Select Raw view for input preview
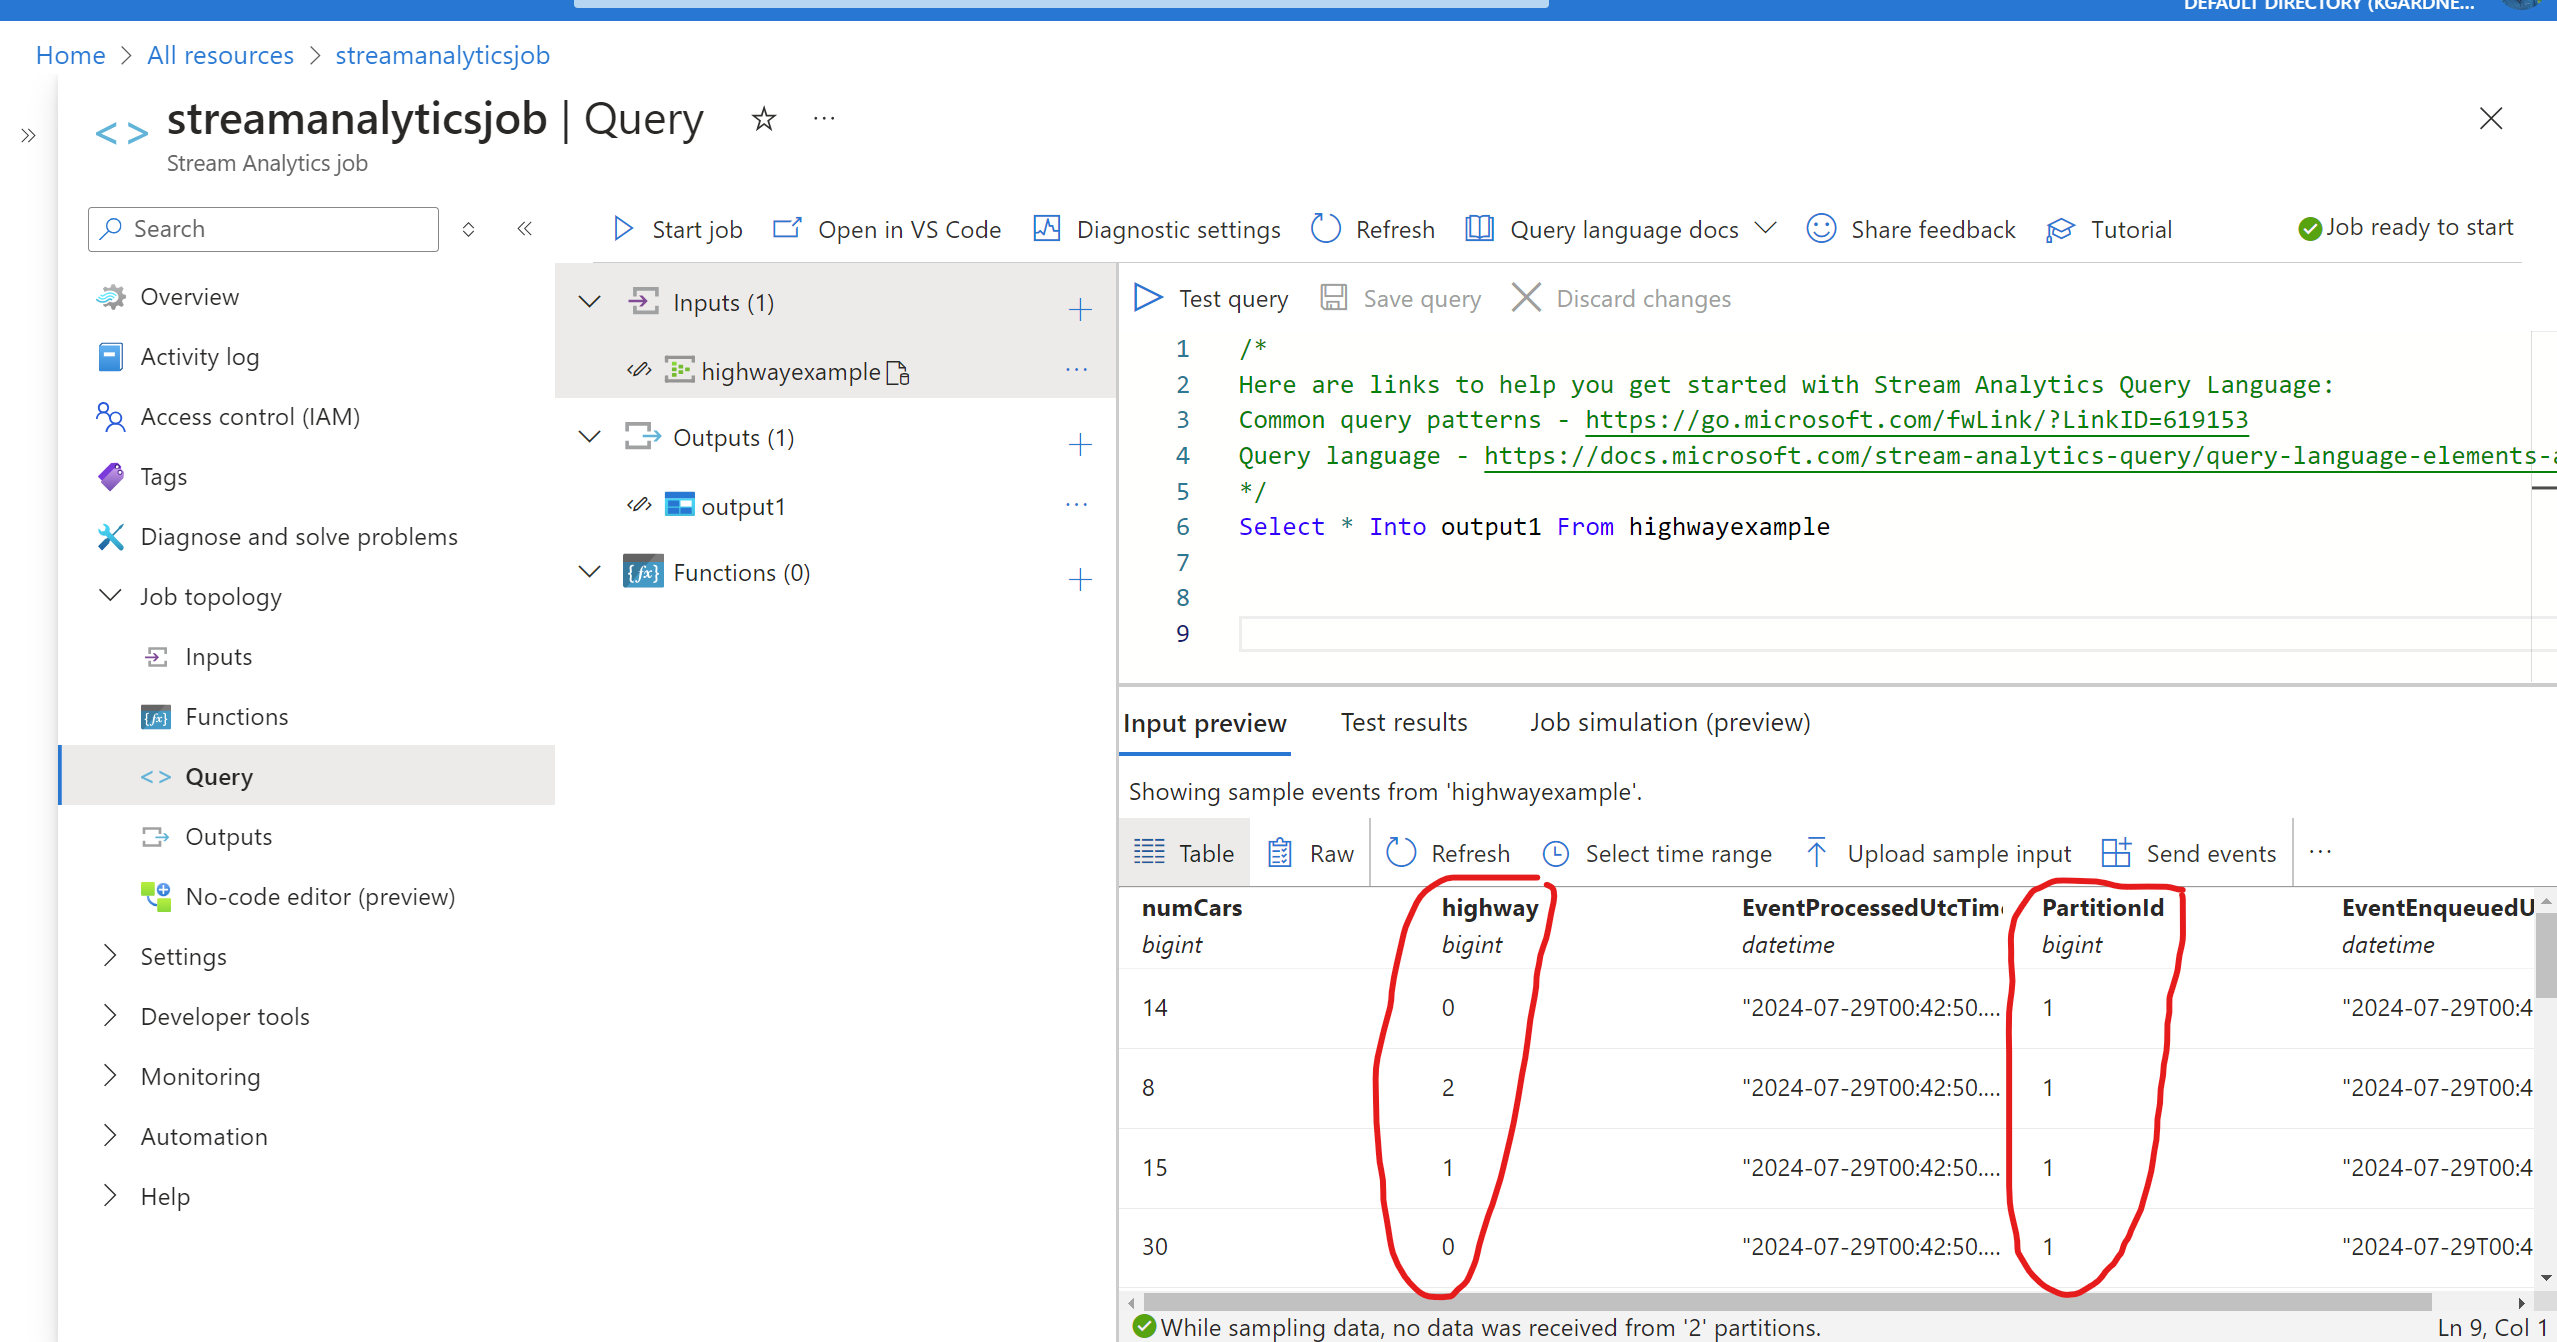Screen dimensions: 2557x1342 coord(1310,853)
